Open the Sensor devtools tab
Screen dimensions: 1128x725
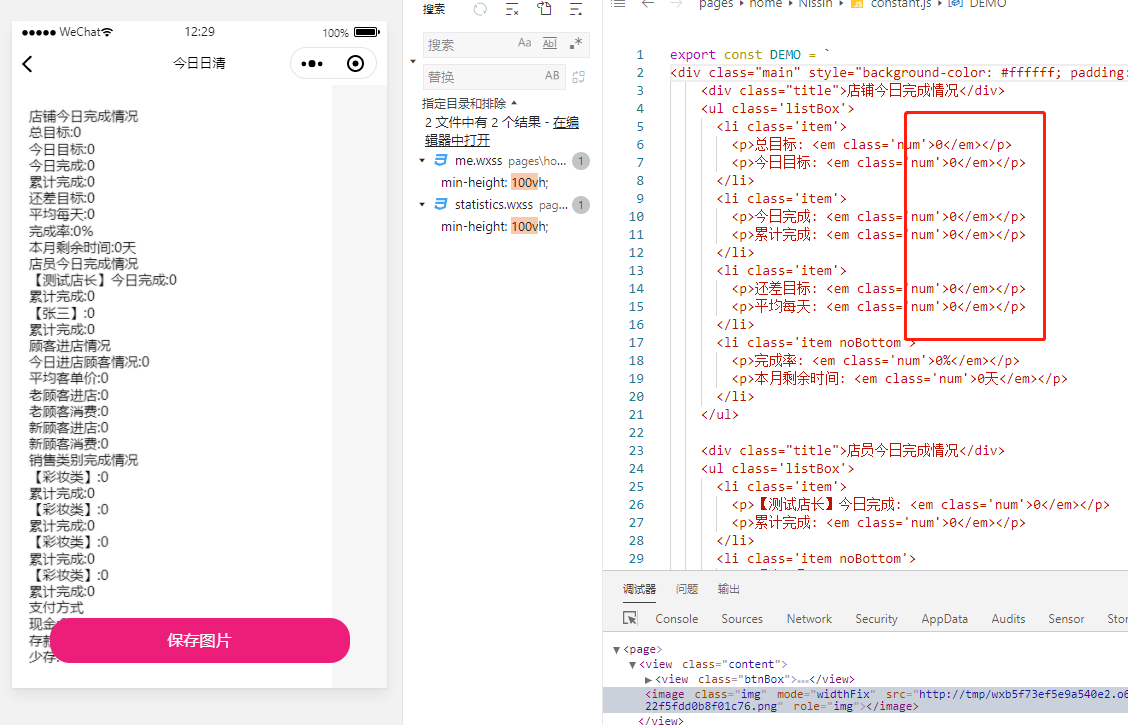1065,619
